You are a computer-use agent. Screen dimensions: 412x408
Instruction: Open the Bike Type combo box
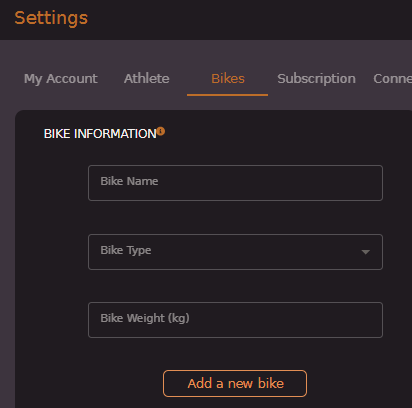(x=235, y=252)
